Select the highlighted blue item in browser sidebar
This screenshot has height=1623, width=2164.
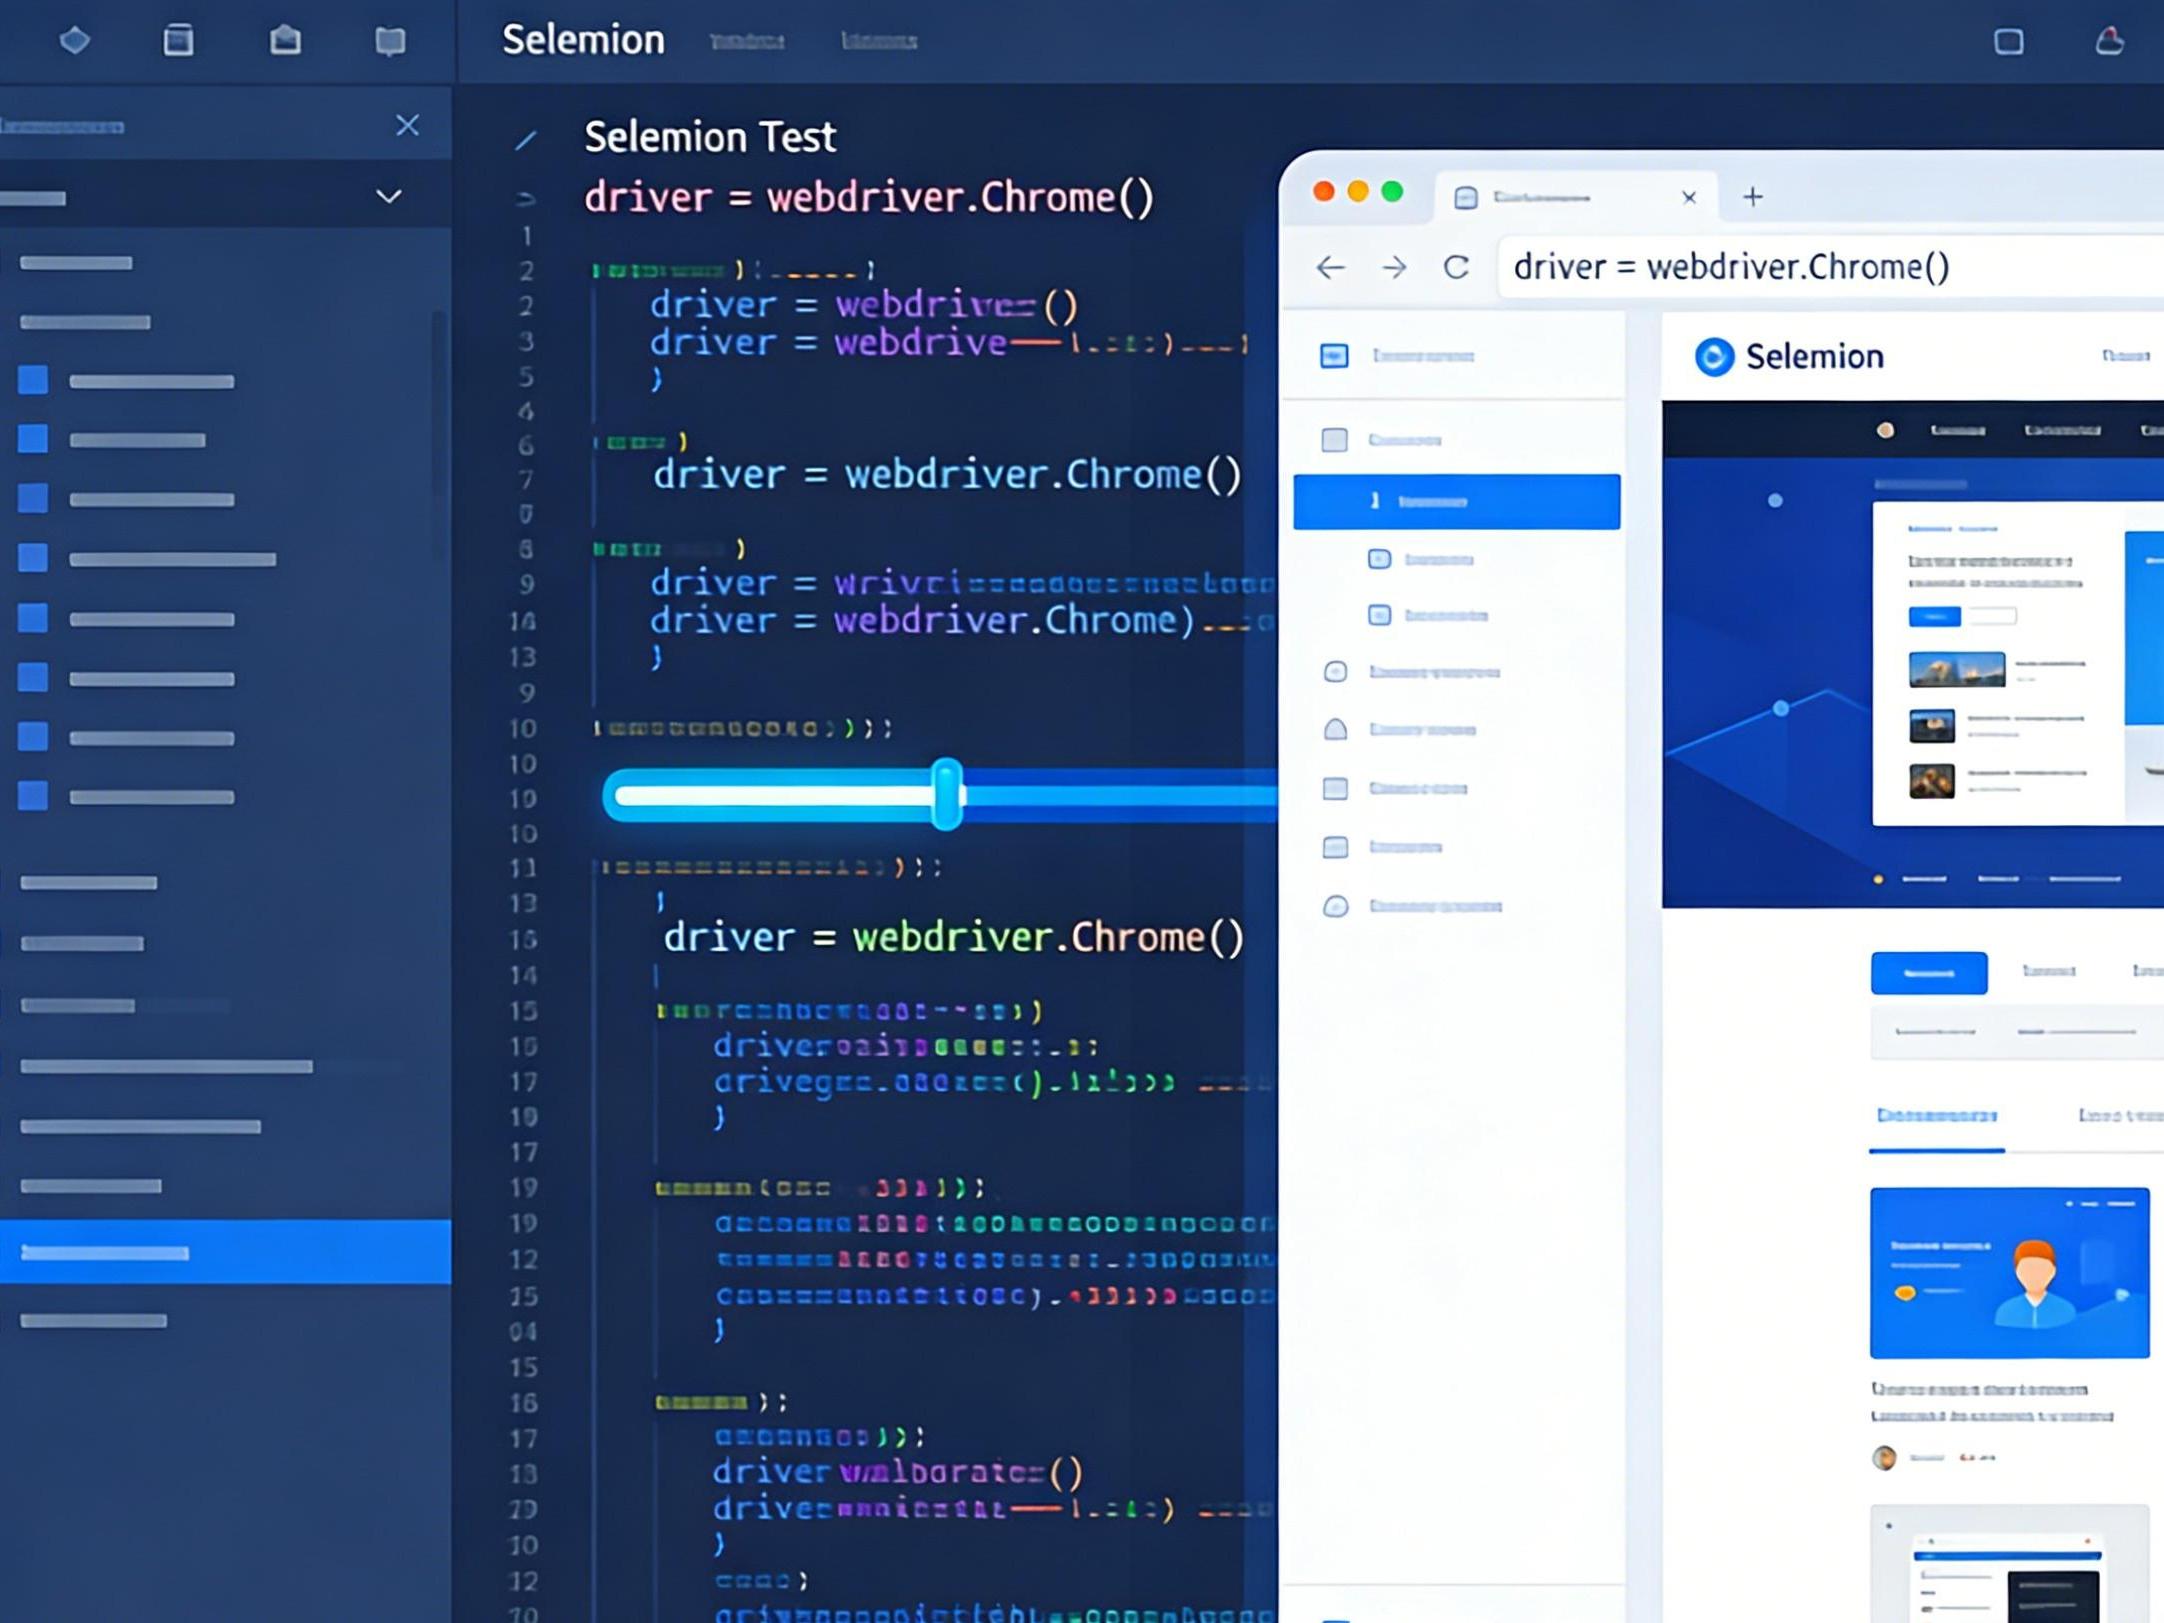point(1456,501)
